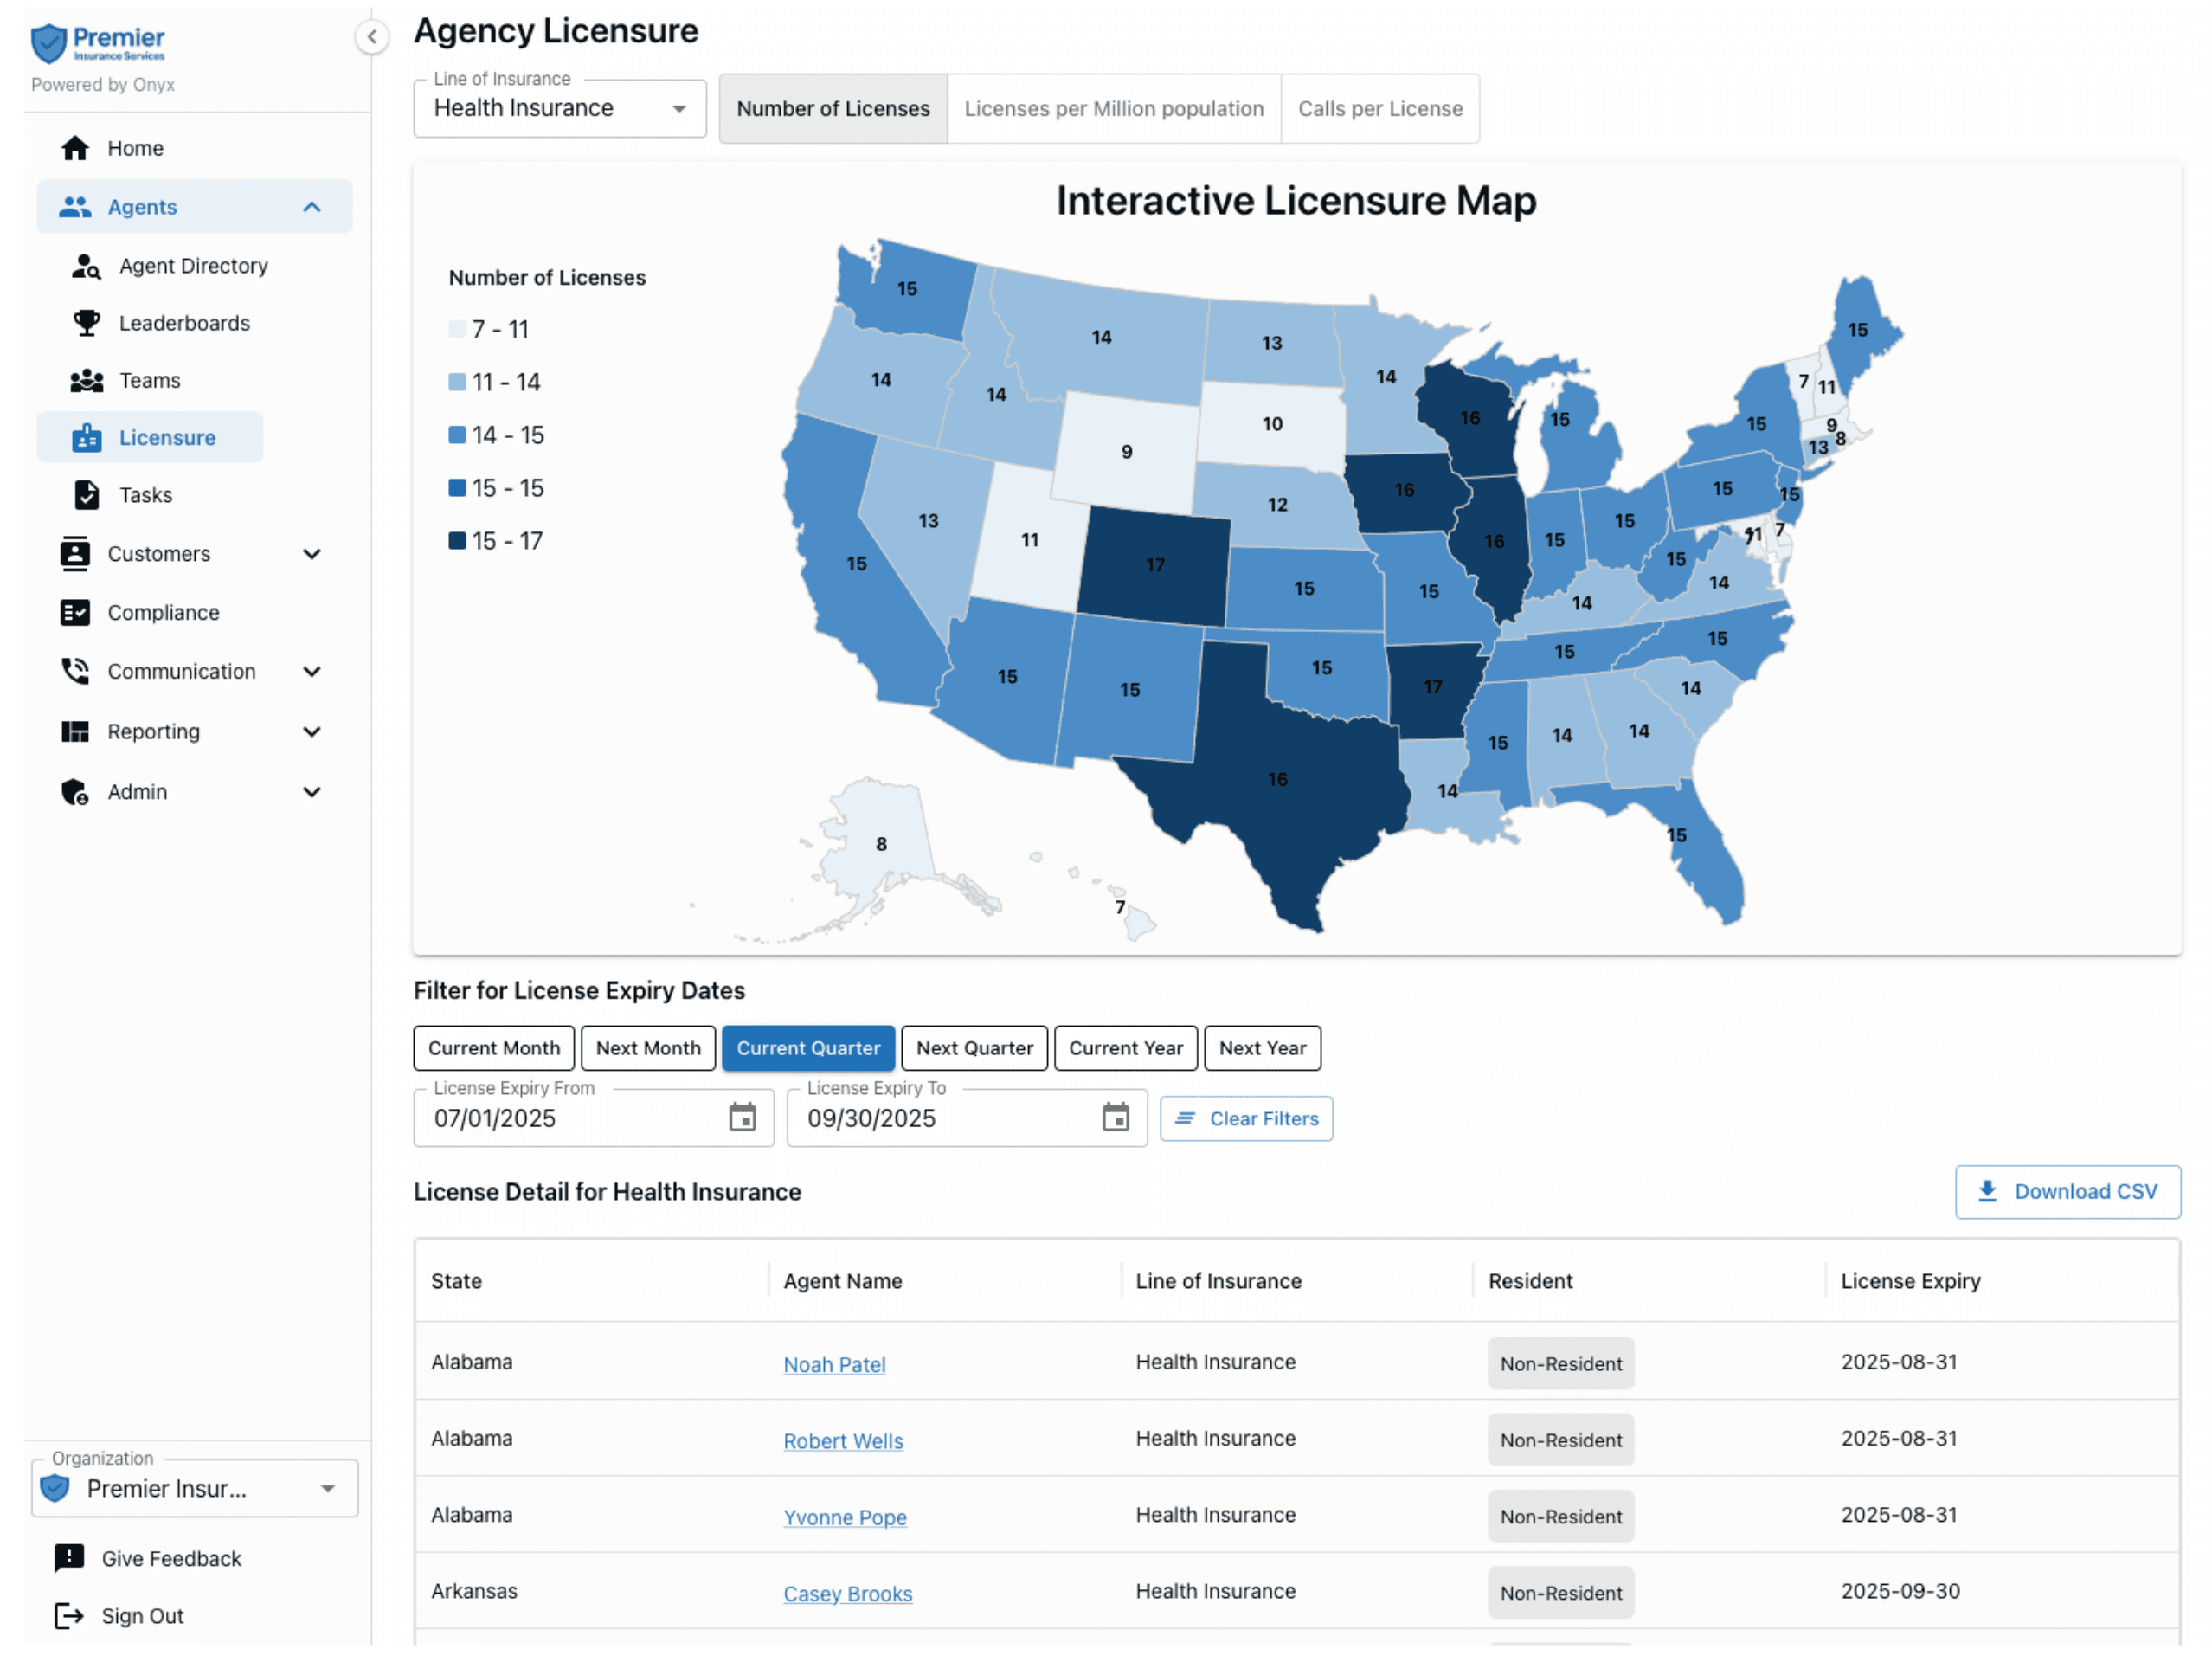Open the calendar picker for License Expiry From
Image resolution: width=2212 pixels, height=1662 pixels.
point(744,1117)
